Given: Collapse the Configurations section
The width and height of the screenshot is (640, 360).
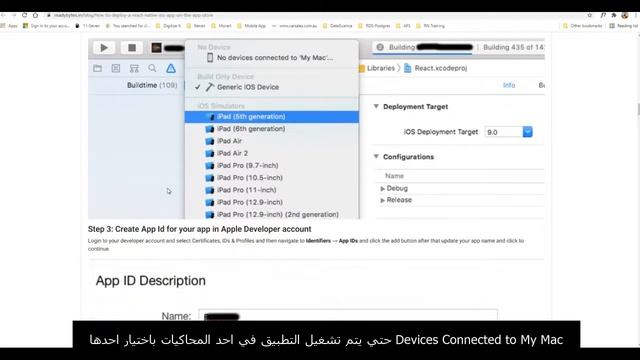Looking at the screenshot, I should pyautogui.click(x=376, y=157).
